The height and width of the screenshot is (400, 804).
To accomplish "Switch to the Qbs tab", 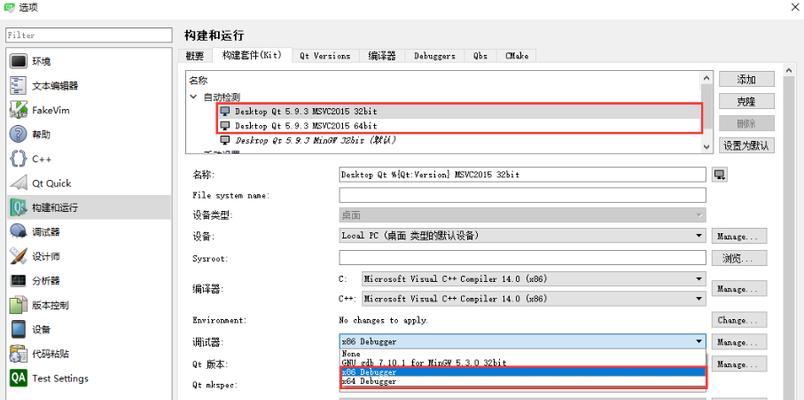I will point(480,56).
